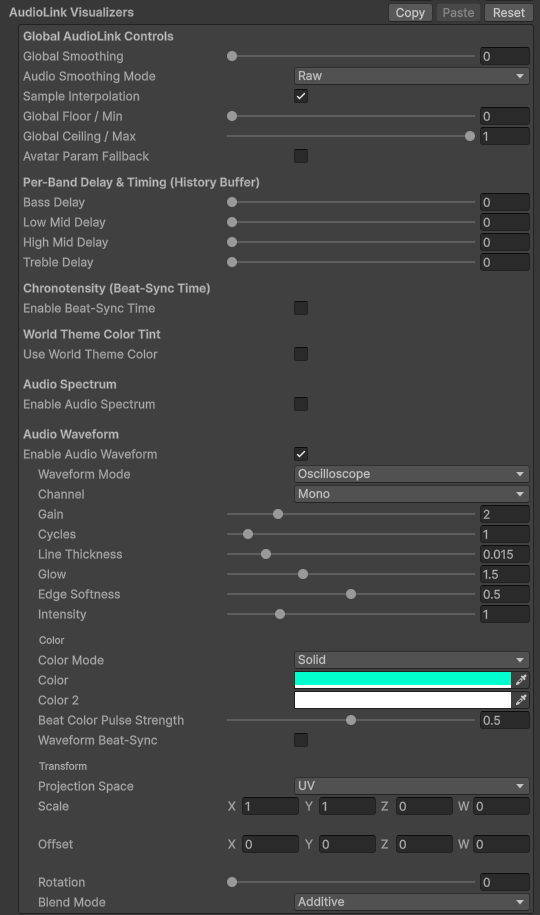Click the Edge Softness field showing 0.5
The height and width of the screenshot is (915, 540).
505,594
